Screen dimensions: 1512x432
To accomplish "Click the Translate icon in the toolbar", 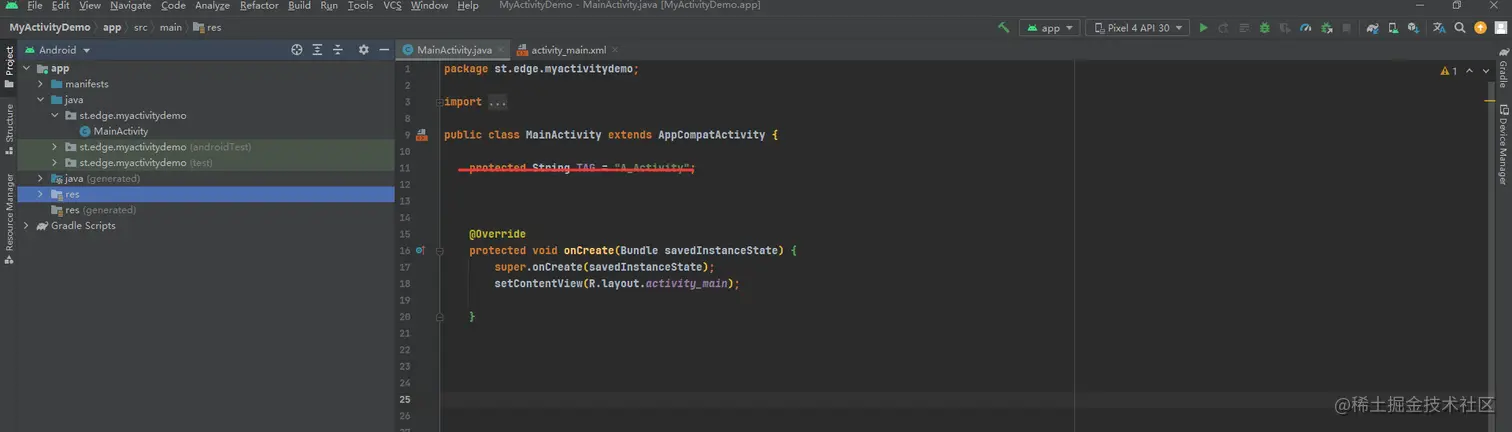I will 1440,28.
